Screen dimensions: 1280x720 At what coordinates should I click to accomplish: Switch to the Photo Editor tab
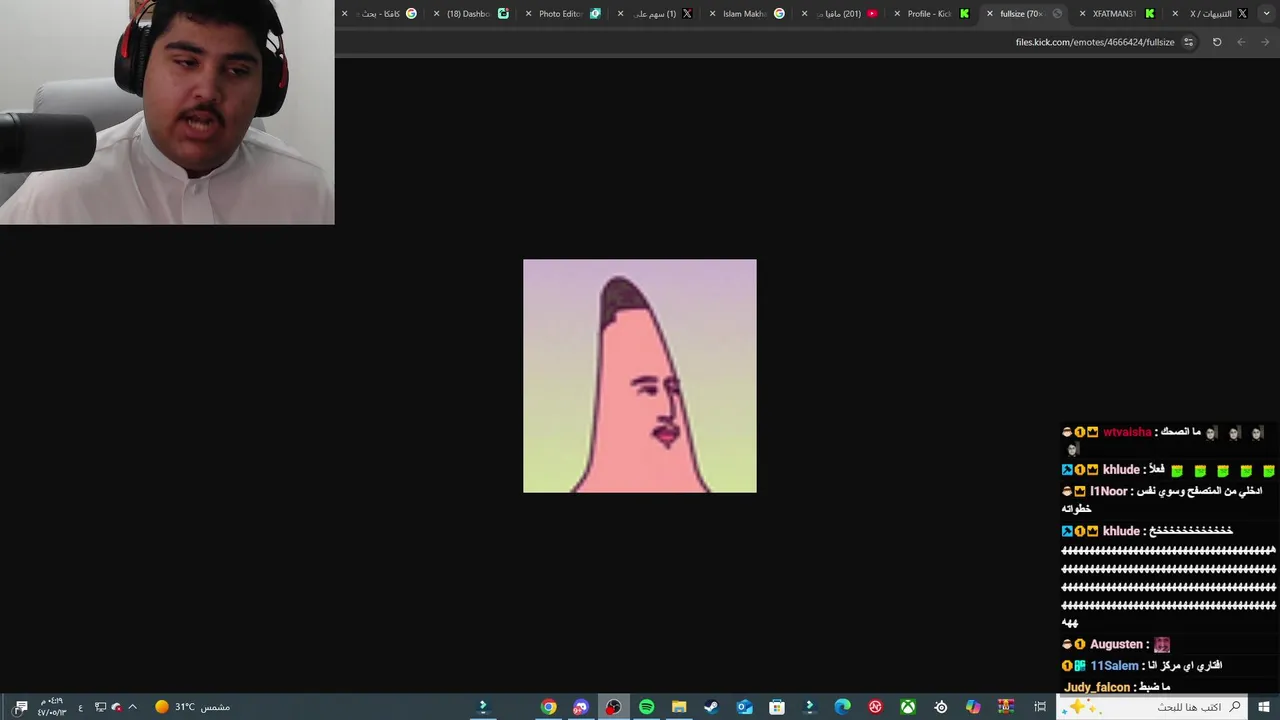pyautogui.click(x=563, y=13)
